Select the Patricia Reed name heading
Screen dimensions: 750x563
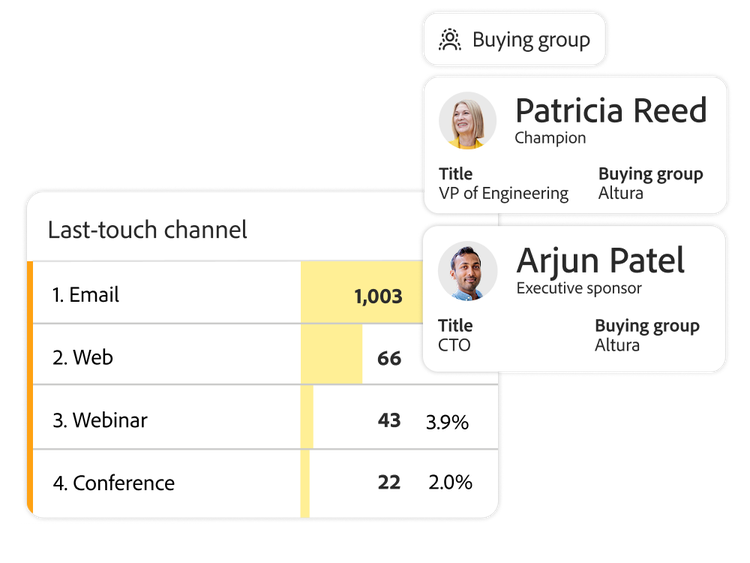pyautogui.click(x=610, y=110)
